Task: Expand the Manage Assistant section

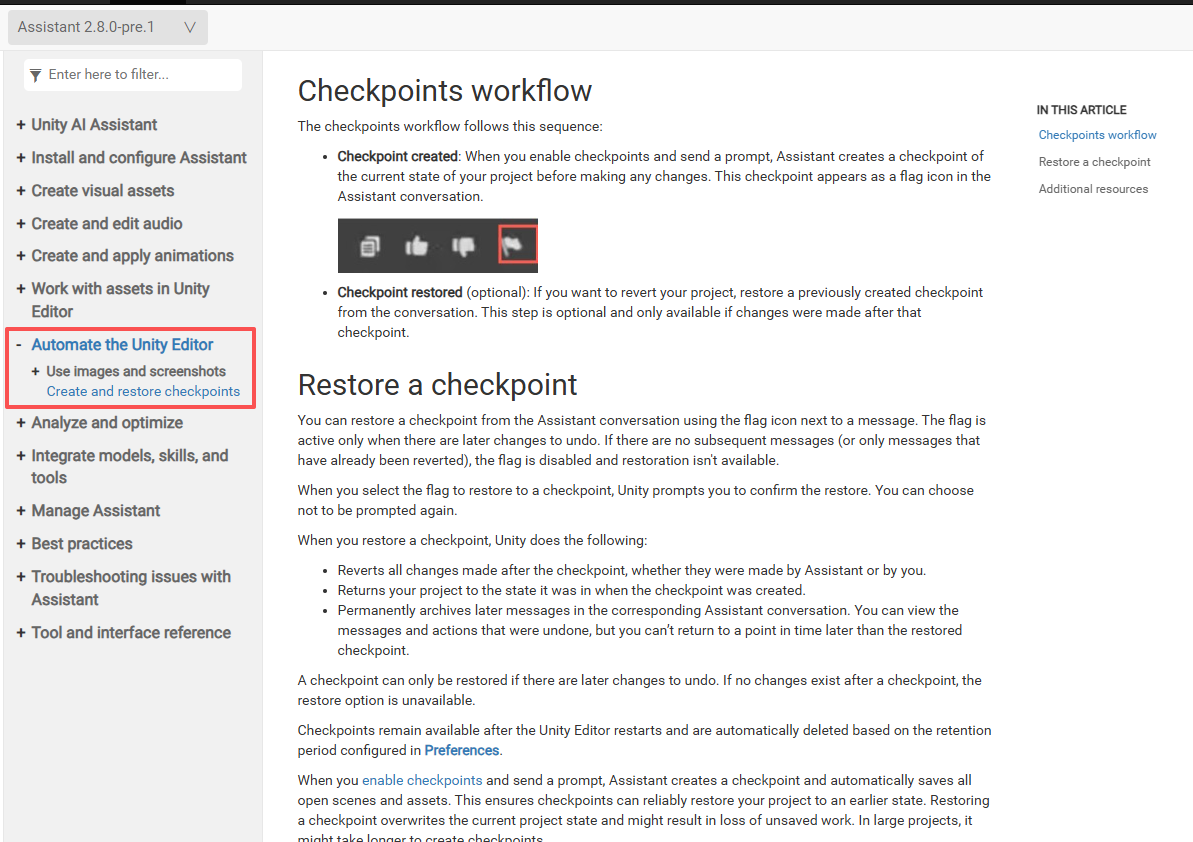Action: click(x=21, y=511)
